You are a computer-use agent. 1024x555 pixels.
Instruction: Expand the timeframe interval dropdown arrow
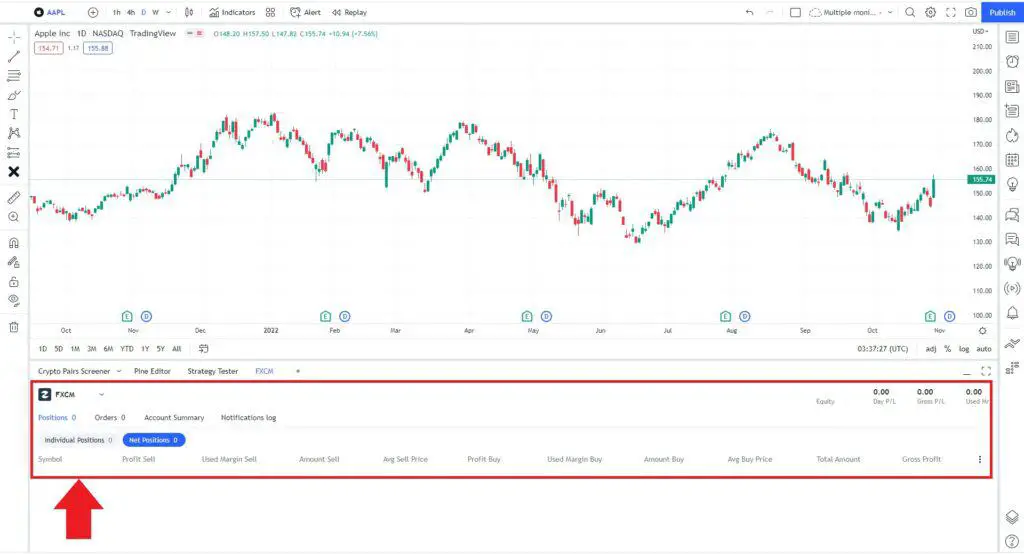coord(169,12)
